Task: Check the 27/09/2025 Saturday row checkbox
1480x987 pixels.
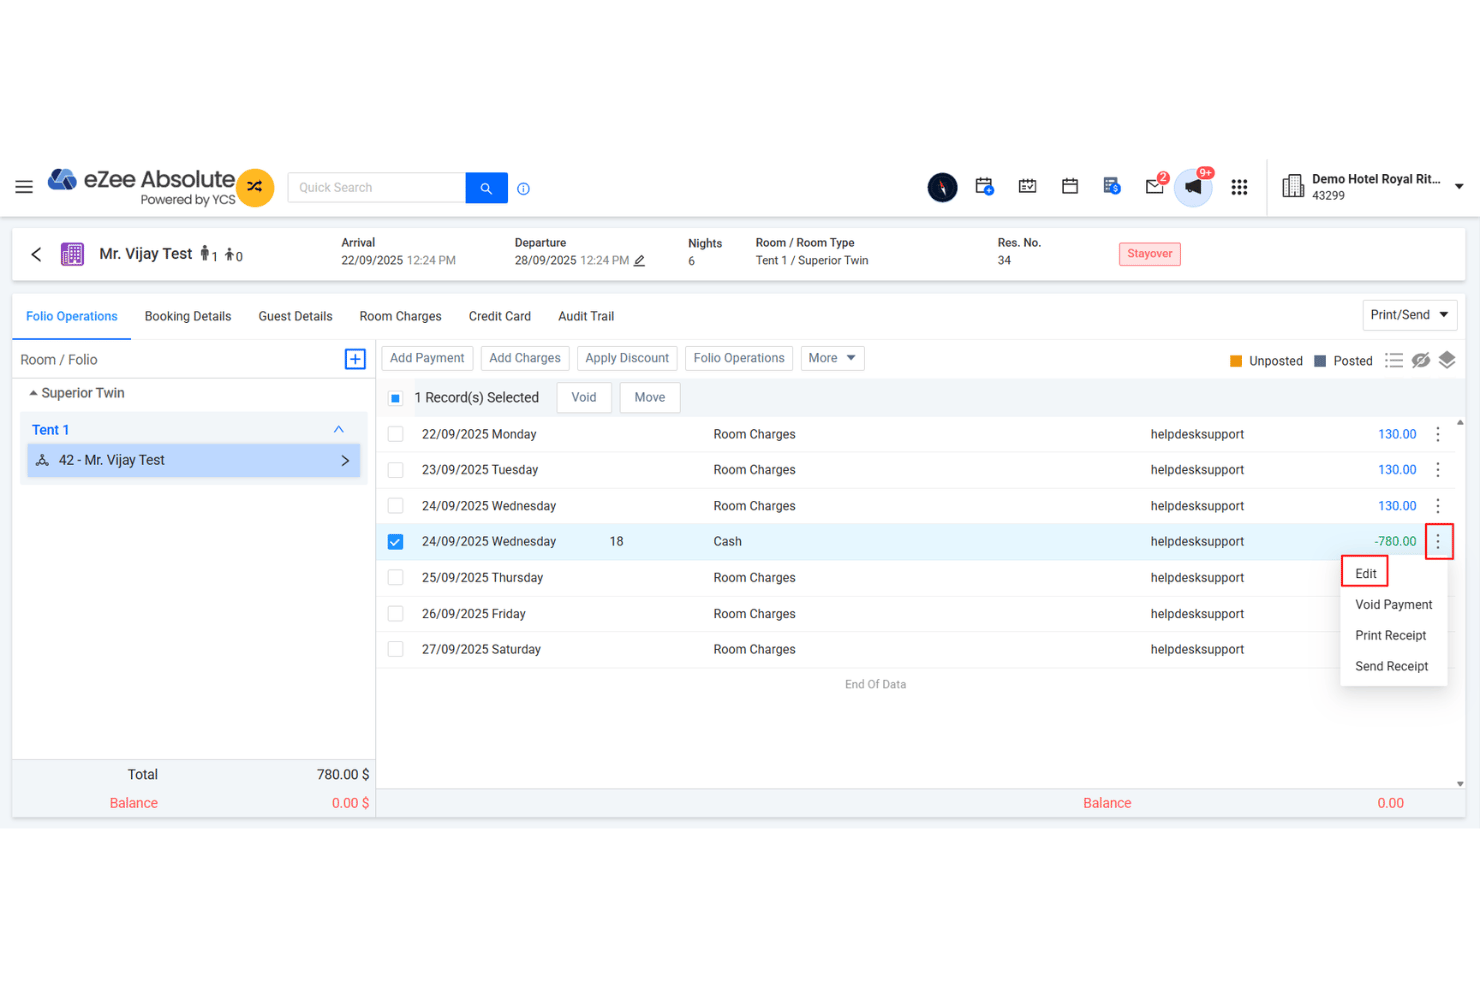Action: pos(395,649)
